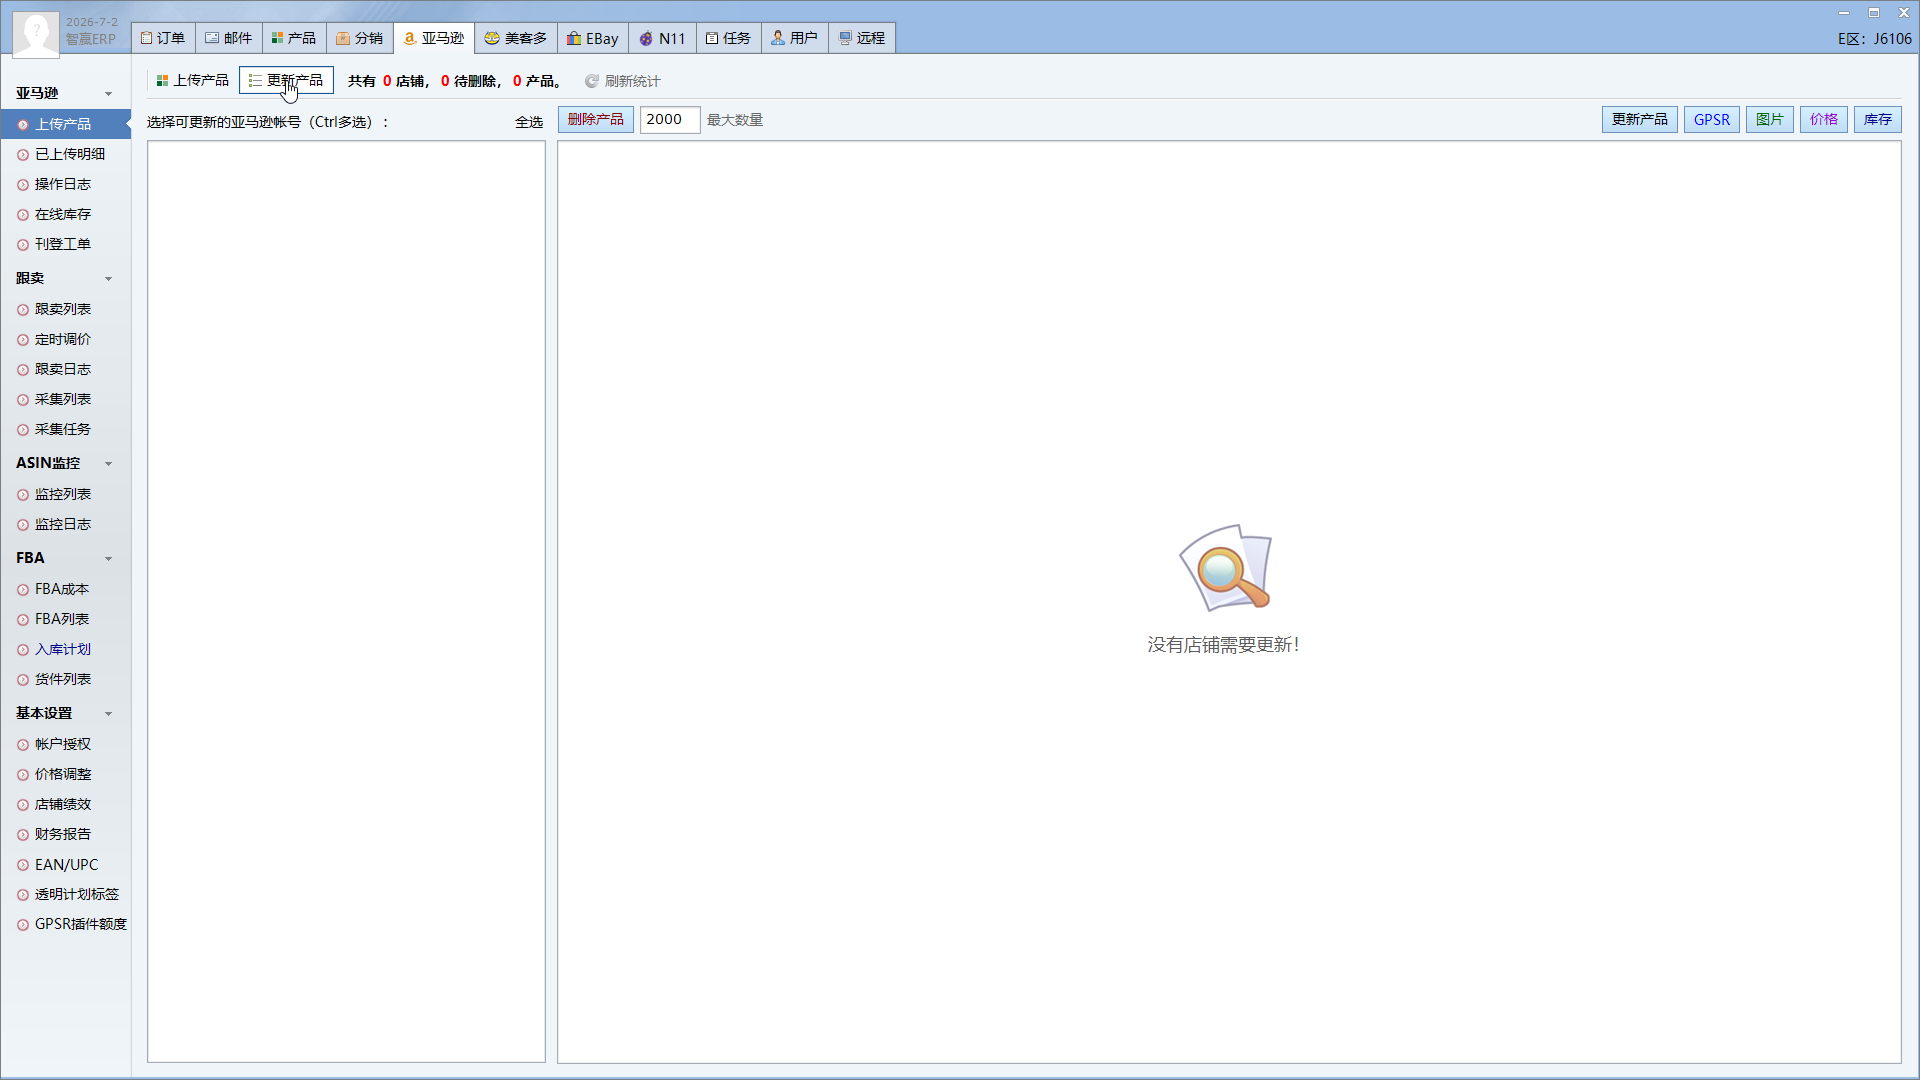
Task: Click the GPSR update button
Action: [1712, 119]
